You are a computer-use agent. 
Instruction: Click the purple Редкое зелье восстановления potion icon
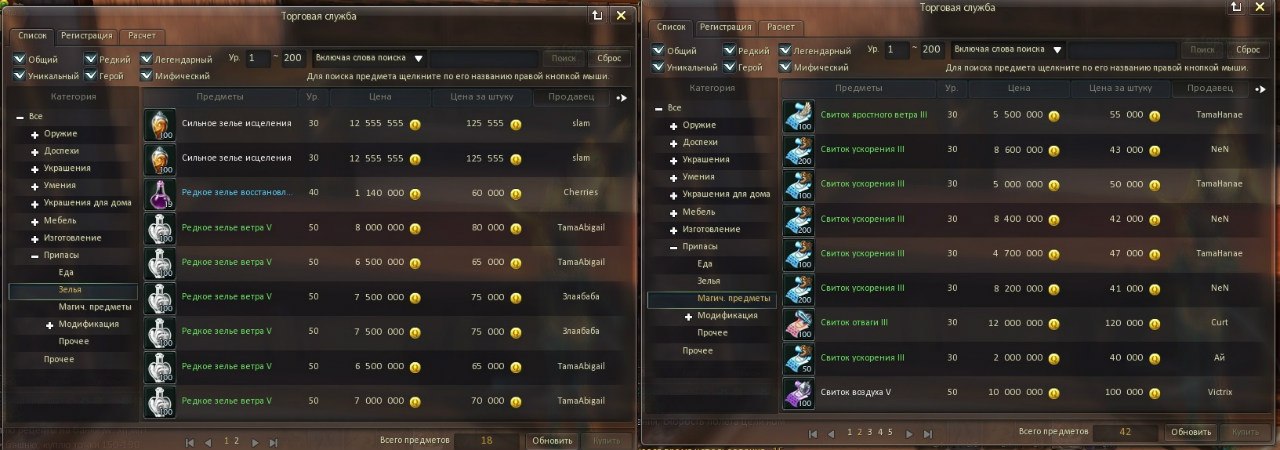(x=160, y=193)
